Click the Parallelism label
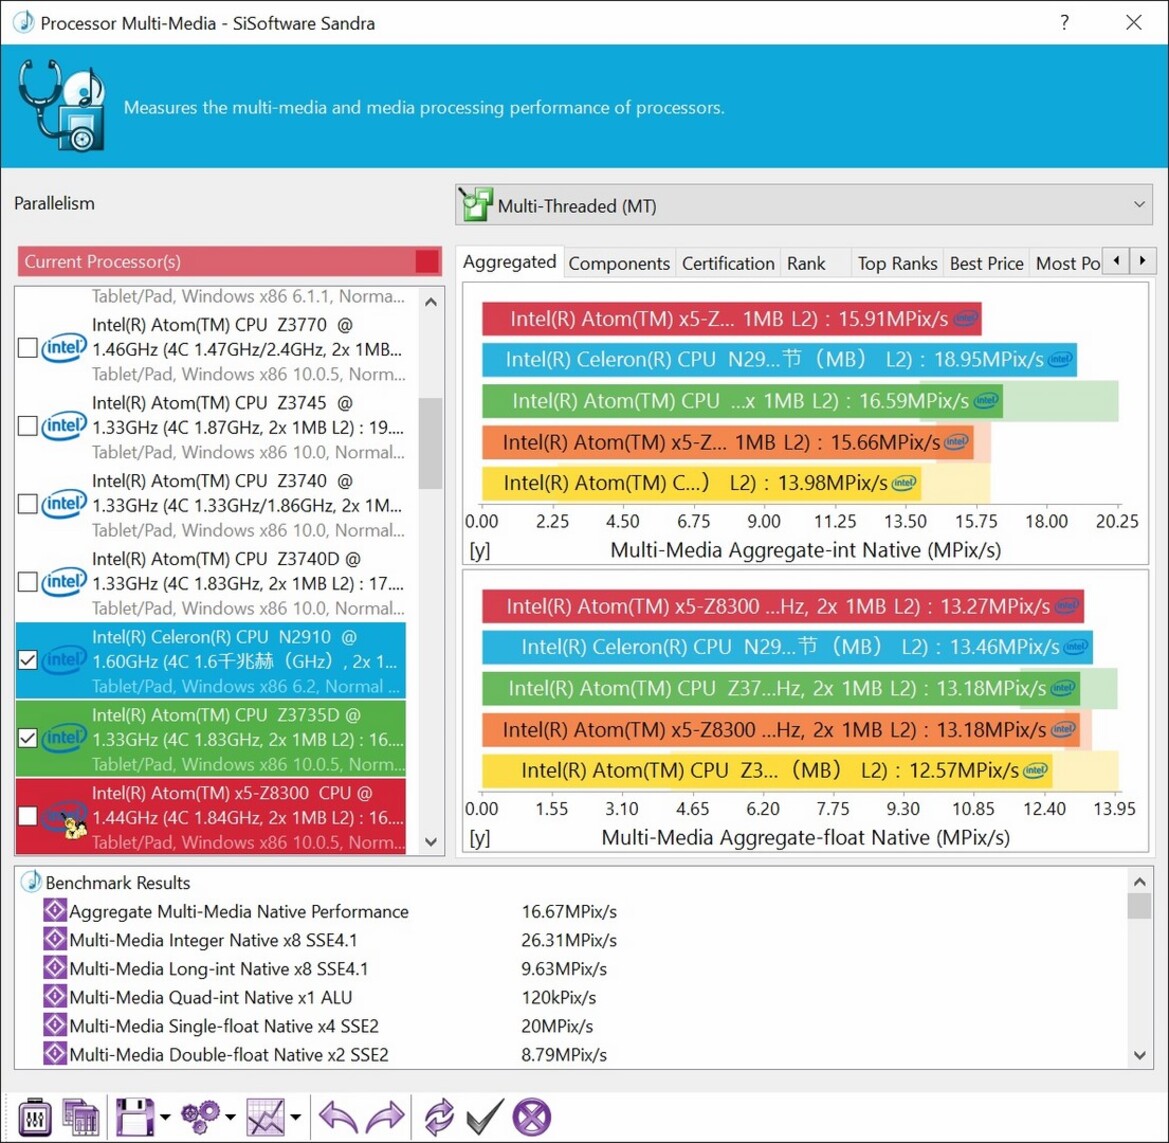 click(x=54, y=203)
